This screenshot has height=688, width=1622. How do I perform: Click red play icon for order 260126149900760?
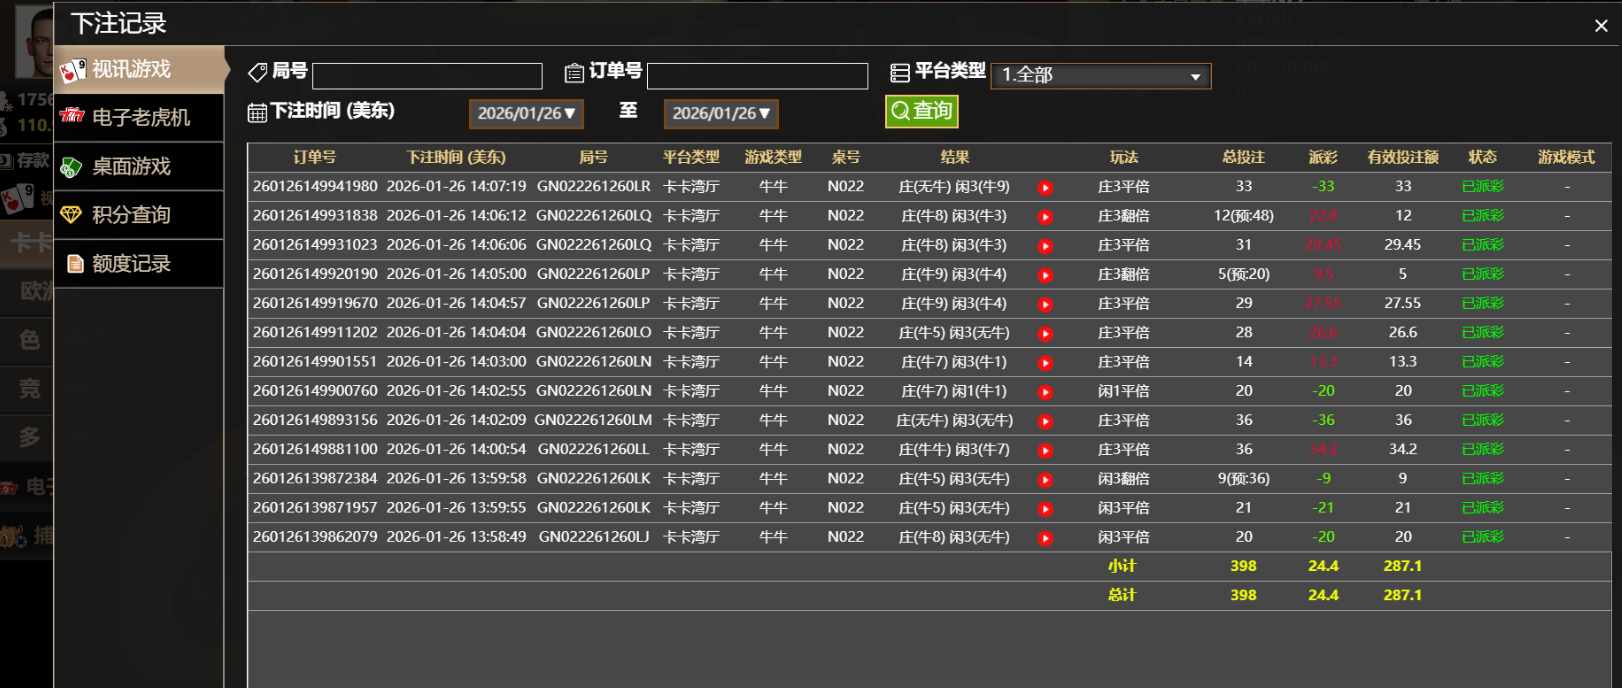pos(1045,392)
